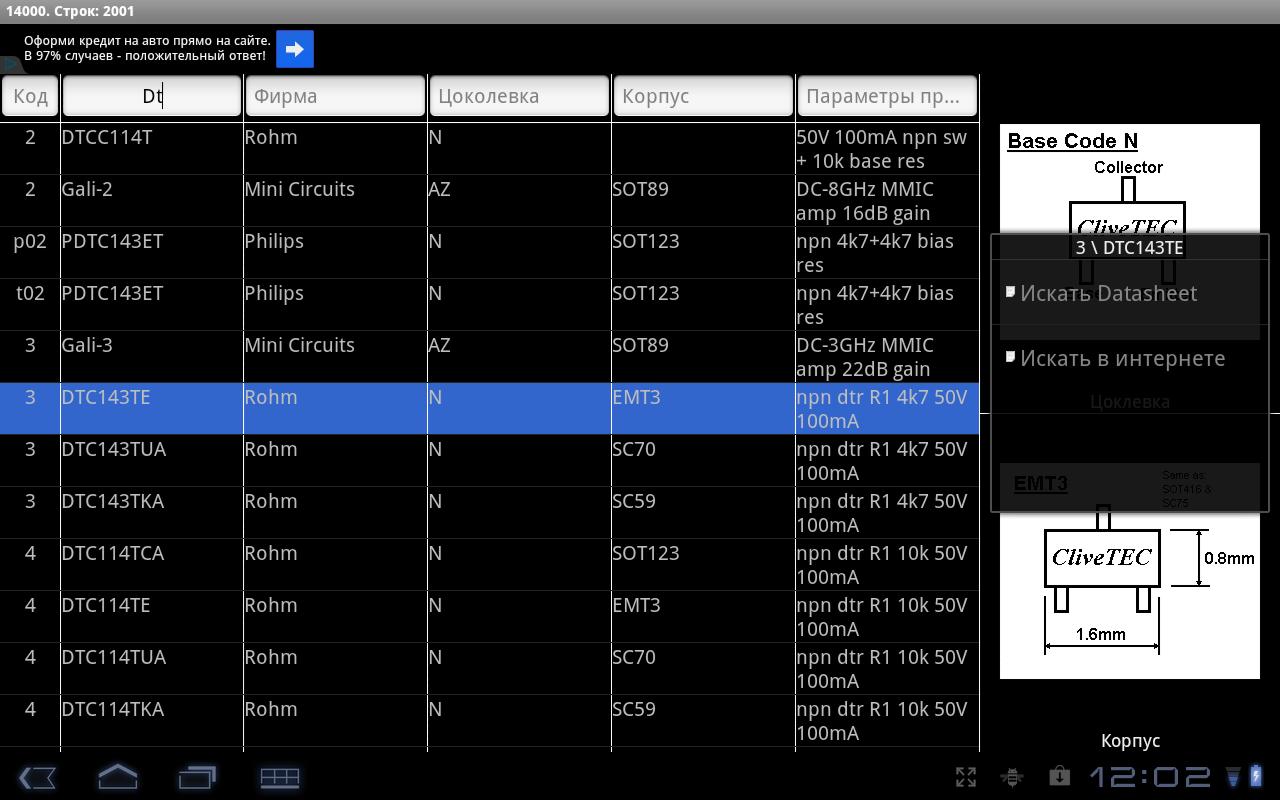
Task: Open the EMT3 package drawing thumbnail
Action: 1130,572
